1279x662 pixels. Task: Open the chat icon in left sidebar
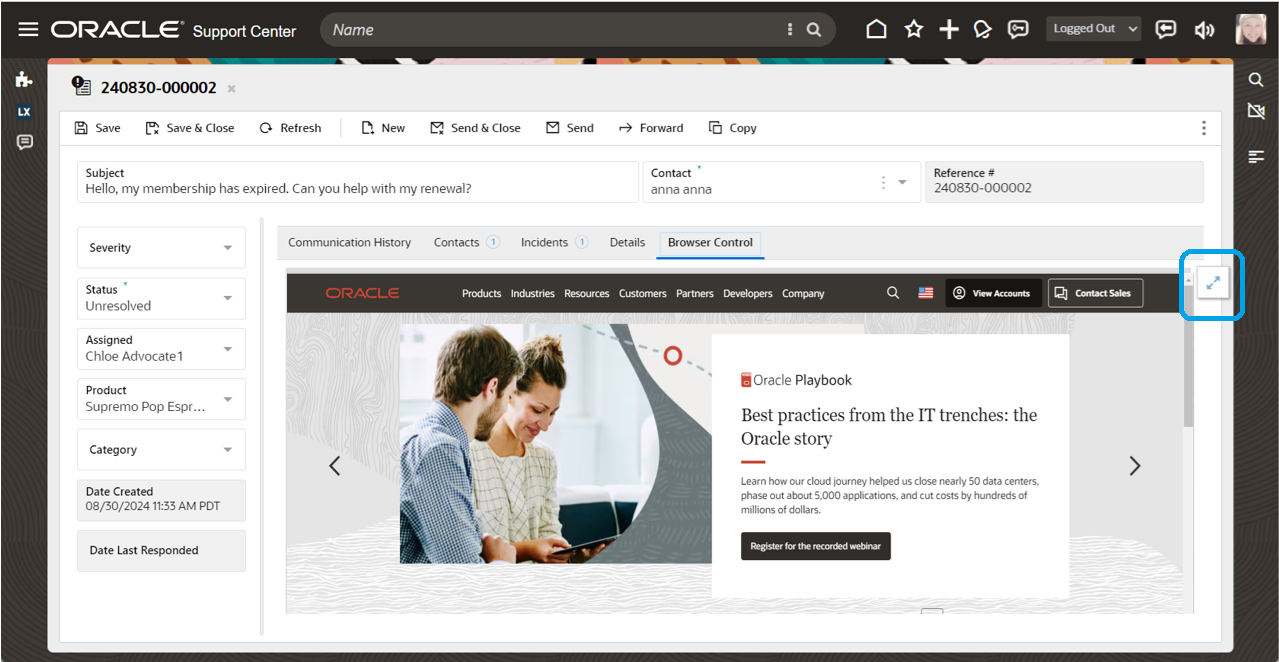coord(25,143)
